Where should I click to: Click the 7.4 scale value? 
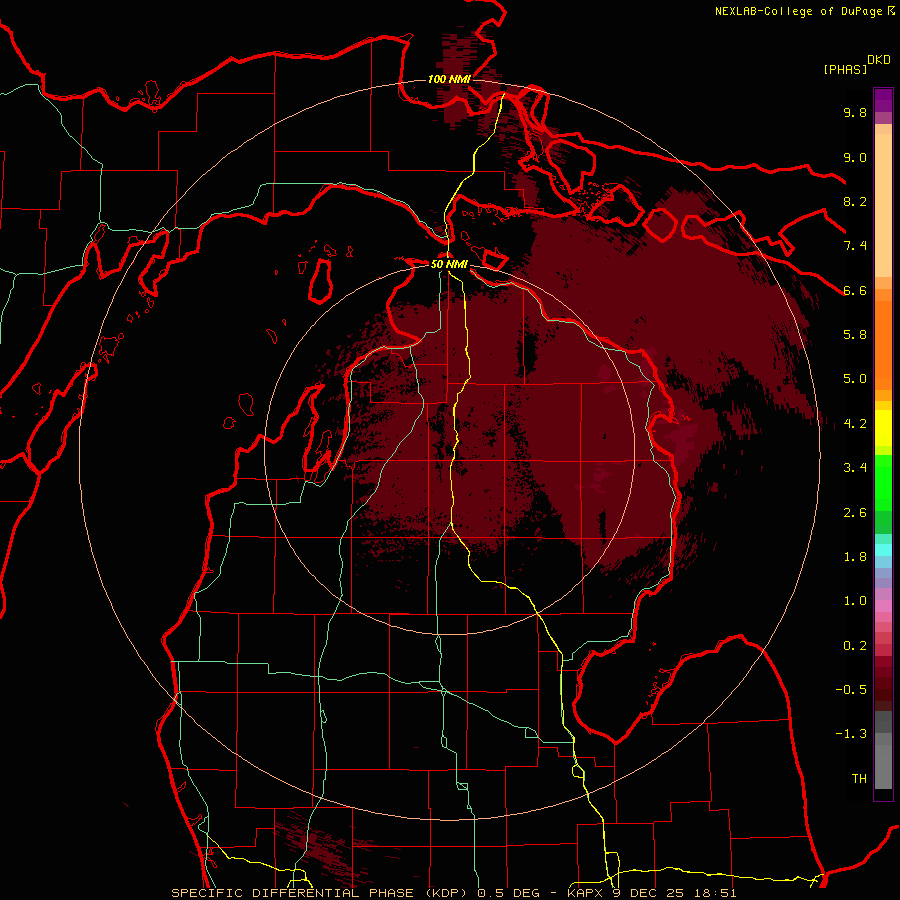tap(855, 246)
